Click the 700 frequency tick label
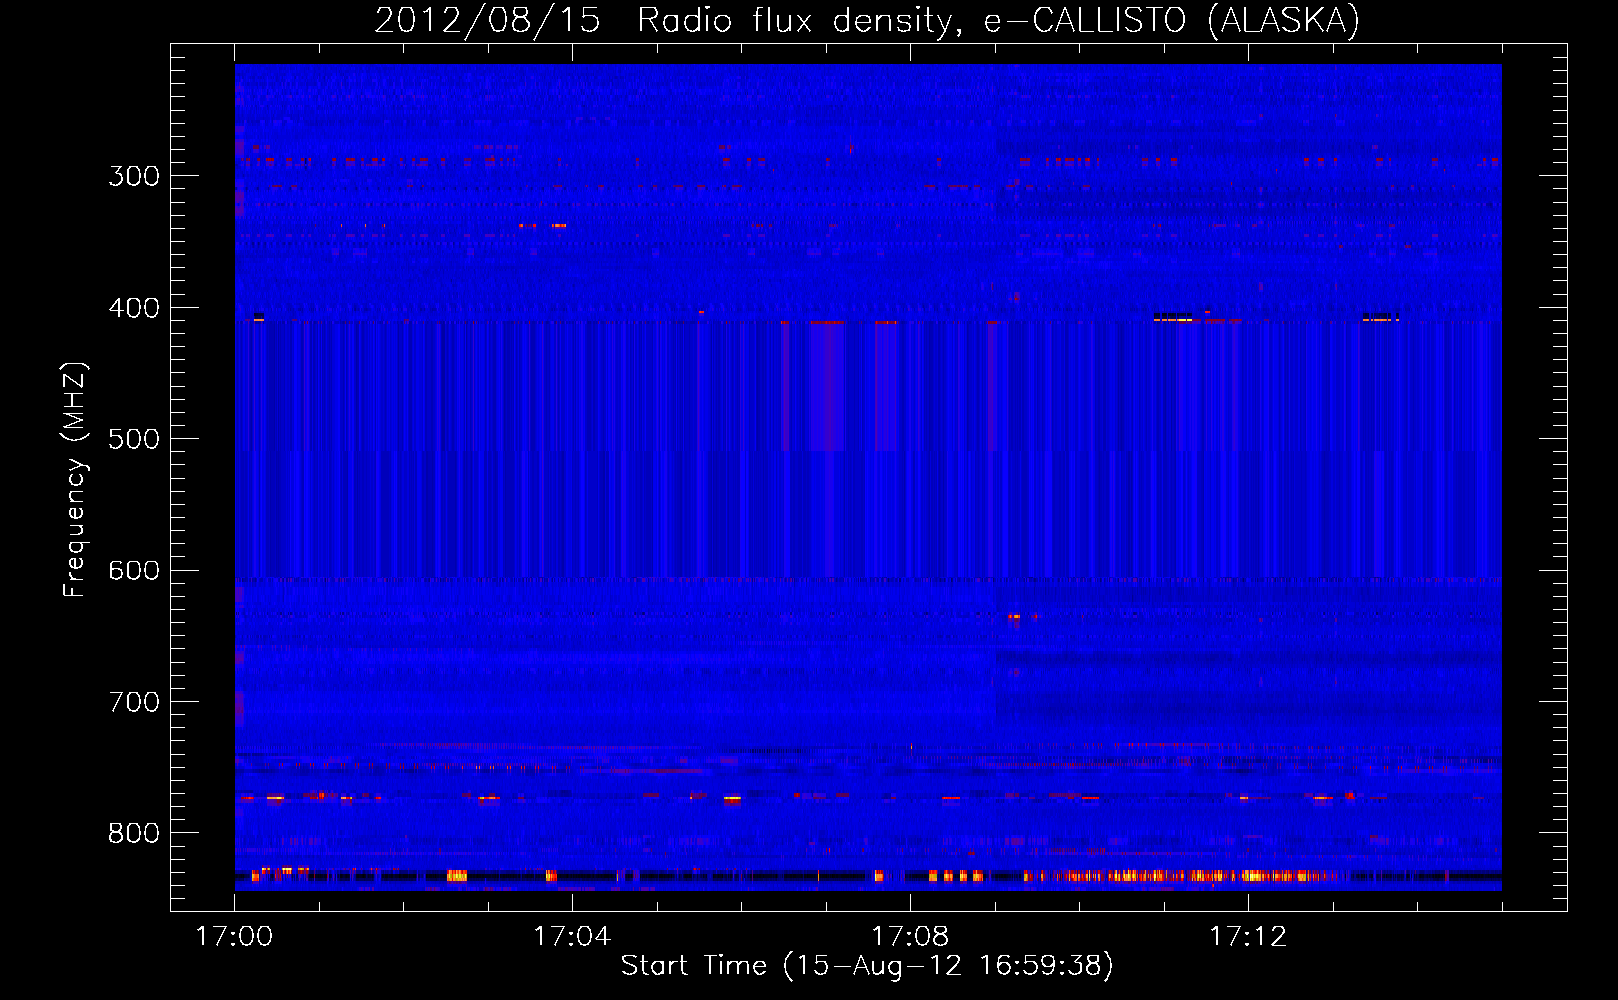This screenshot has width=1618, height=1000. pyautogui.click(x=134, y=702)
